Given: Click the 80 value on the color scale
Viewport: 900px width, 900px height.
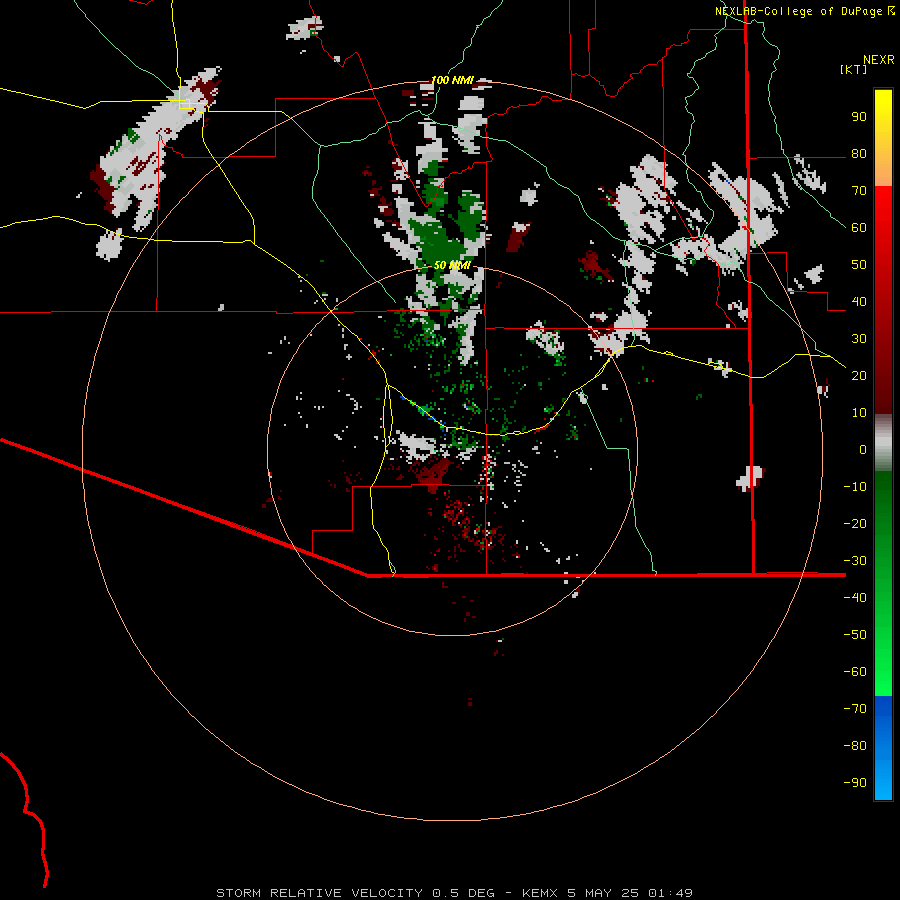Looking at the screenshot, I should coord(859,154).
